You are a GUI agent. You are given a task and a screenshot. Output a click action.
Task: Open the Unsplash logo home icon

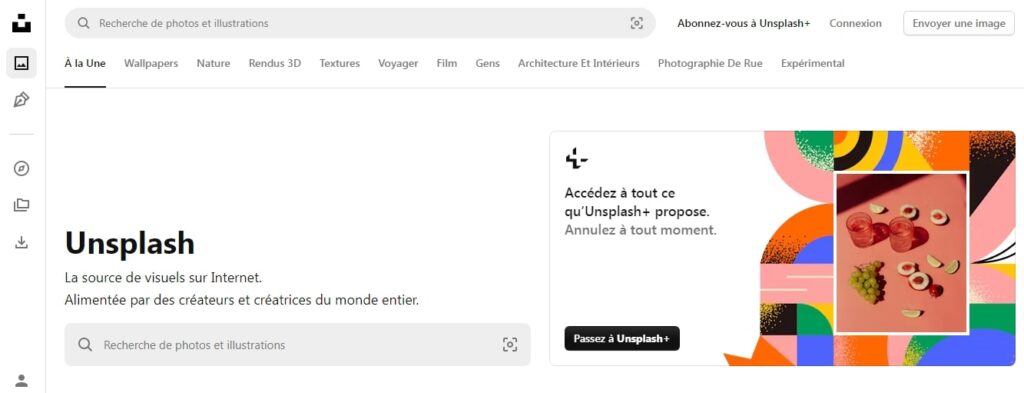pyautogui.click(x=22, y=23)
